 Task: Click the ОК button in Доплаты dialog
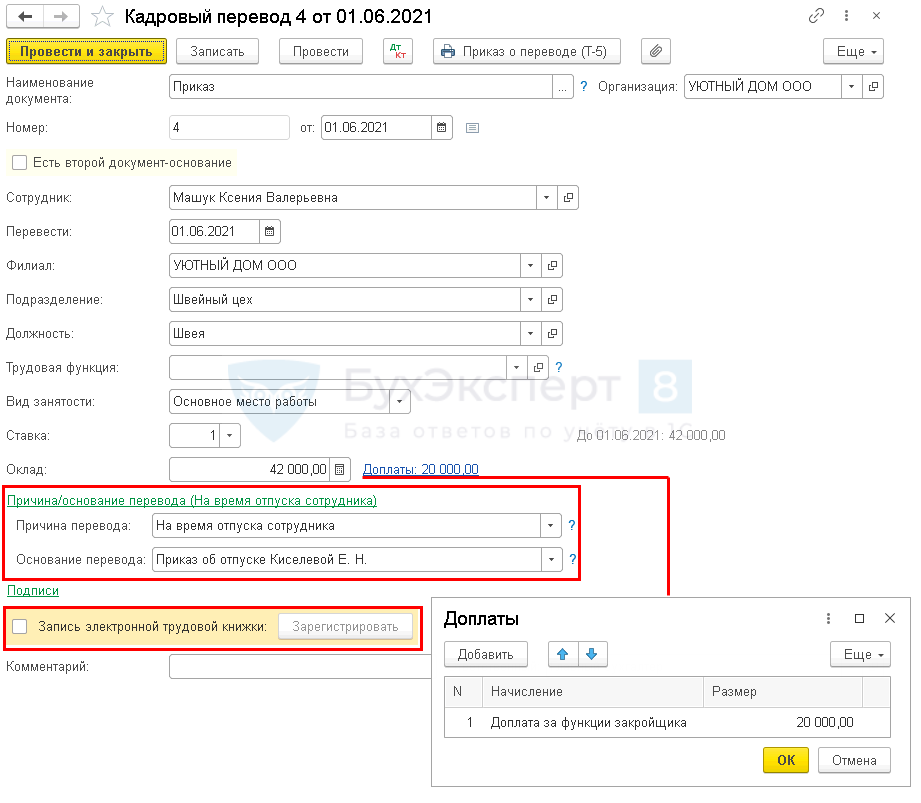tap(786, 760)
